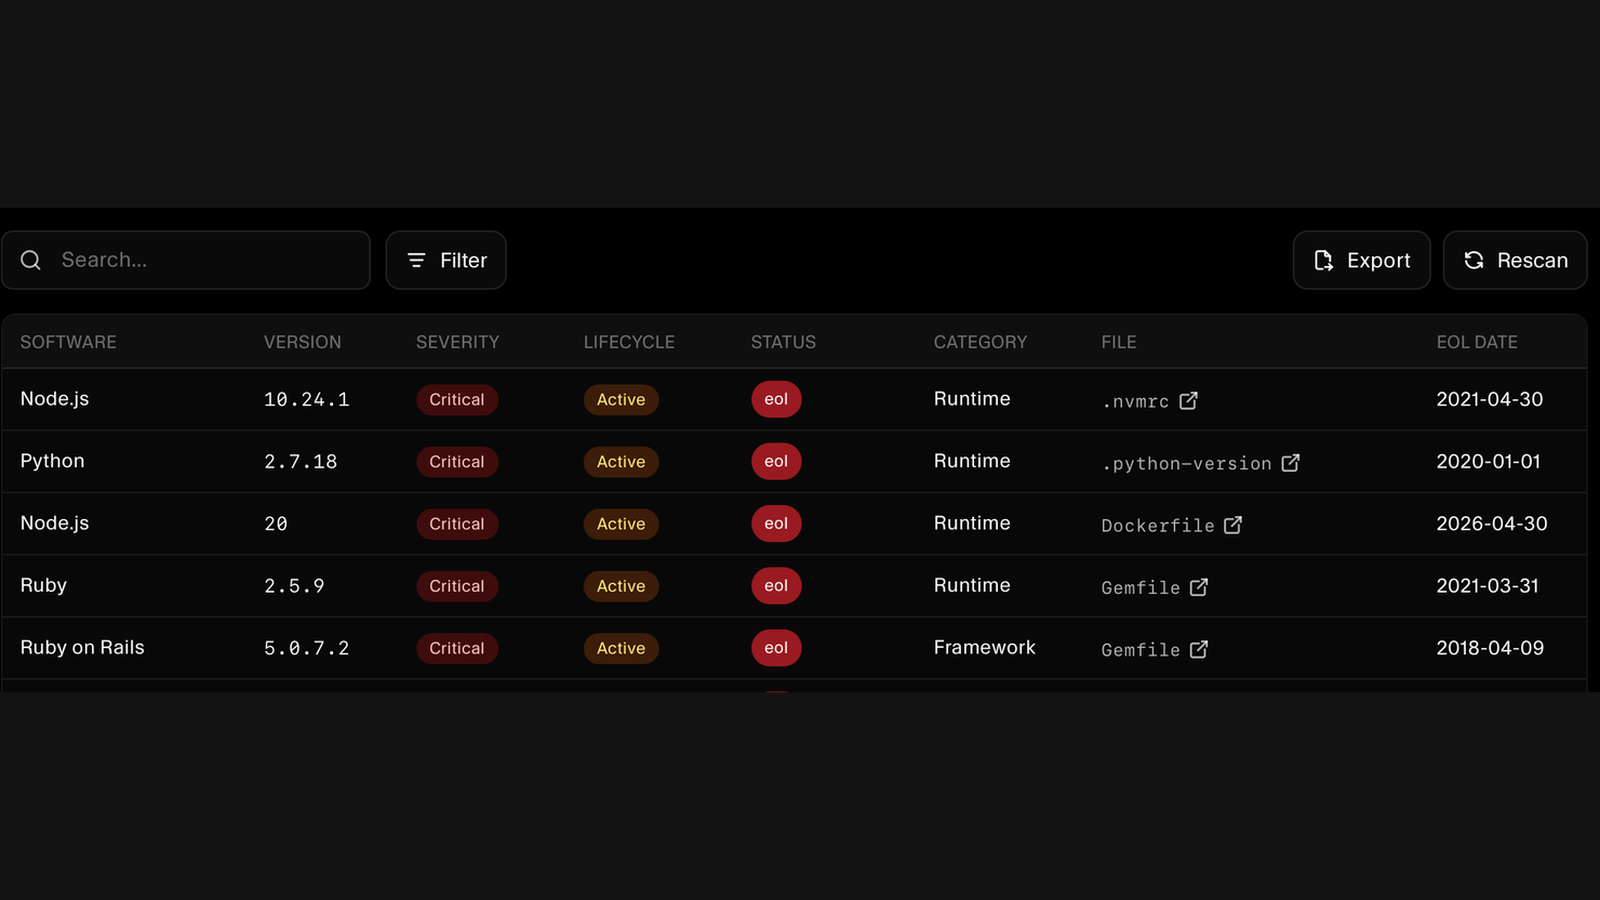Click EOL date 2021-04-30

1490,399
